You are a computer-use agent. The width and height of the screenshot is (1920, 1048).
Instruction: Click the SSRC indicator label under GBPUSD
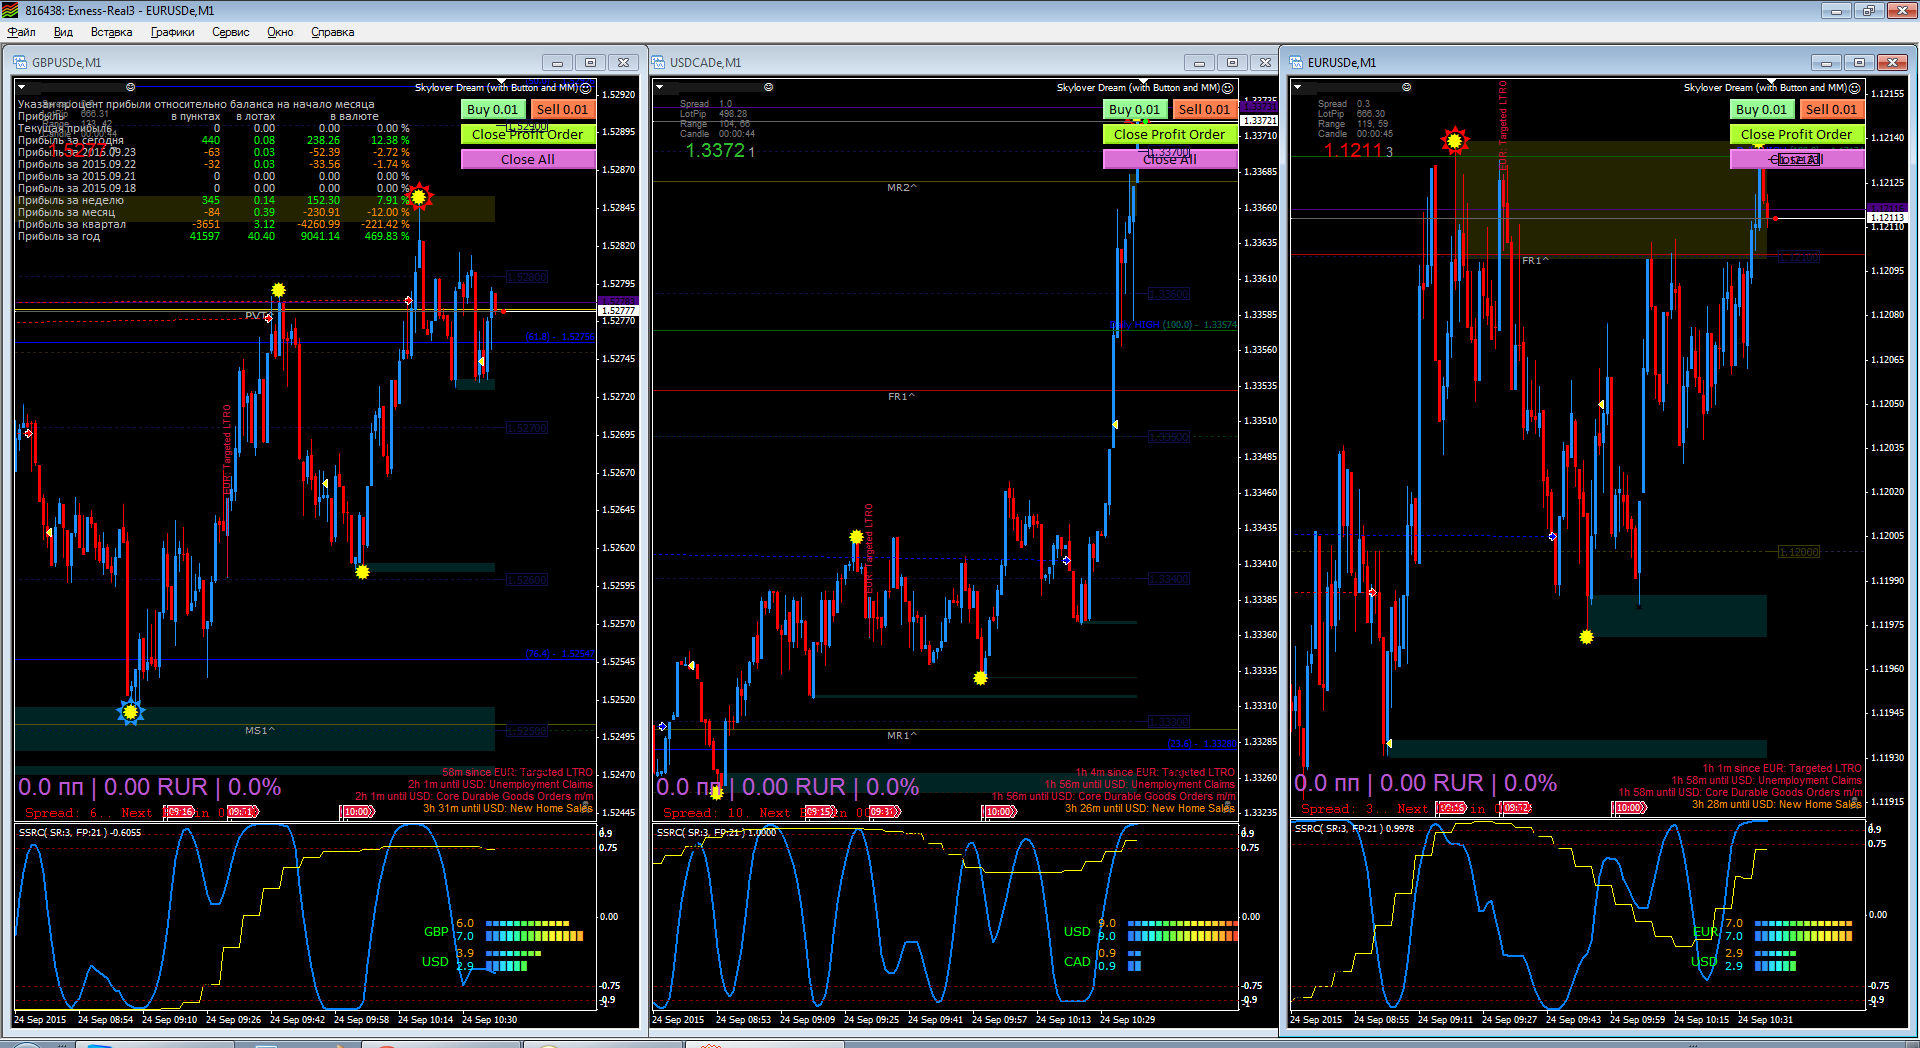tap(80, 832)
